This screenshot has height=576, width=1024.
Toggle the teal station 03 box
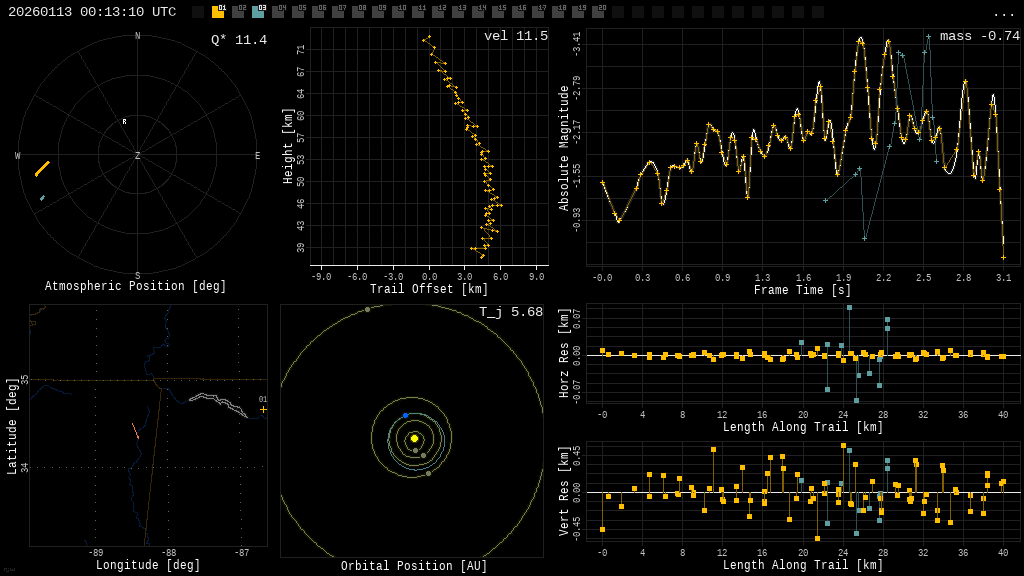(258, 12)
